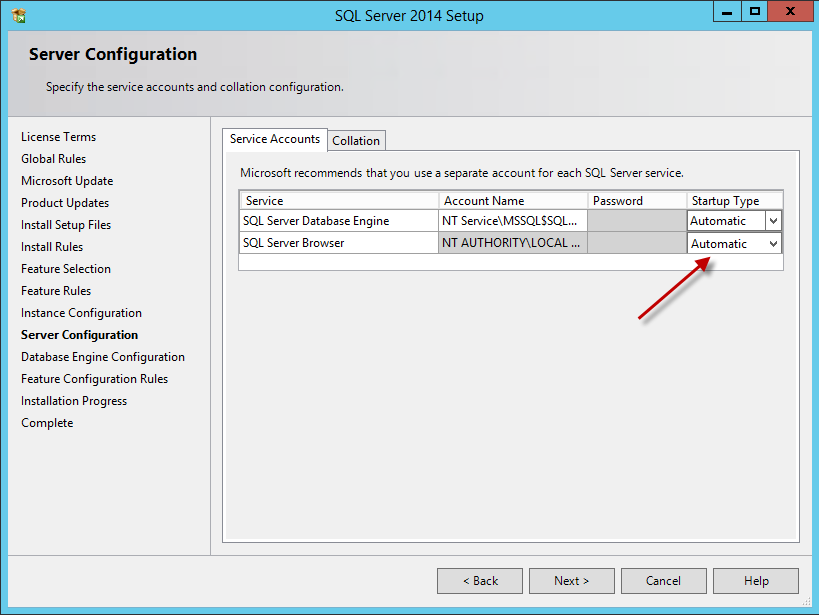Click Complete step in the list
Image resolution: width=819 pixels, height=615 pixels.
pos(47,423)
